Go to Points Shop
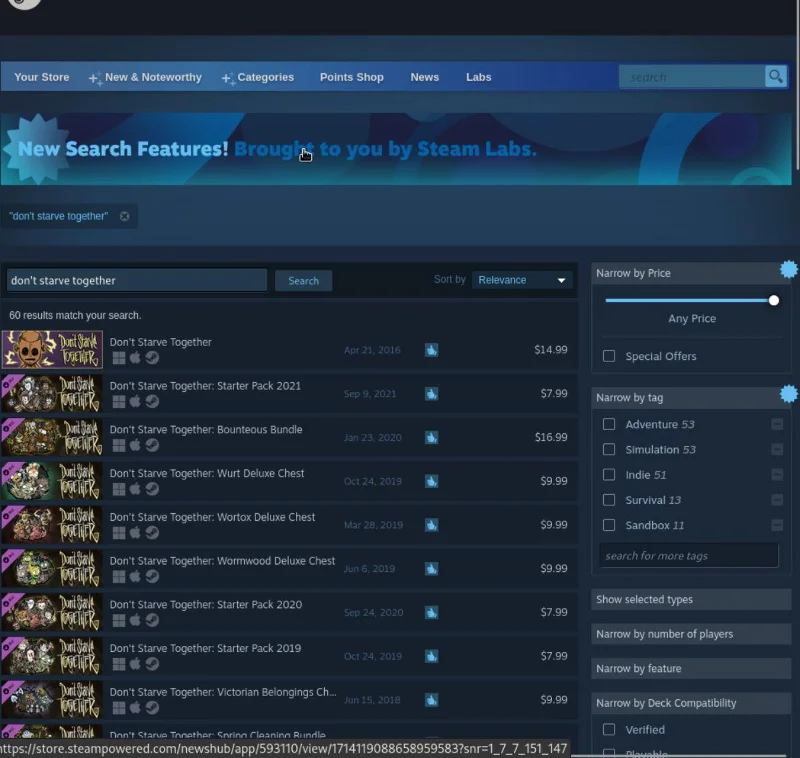The image size is (800, 758). coord(352,77)
